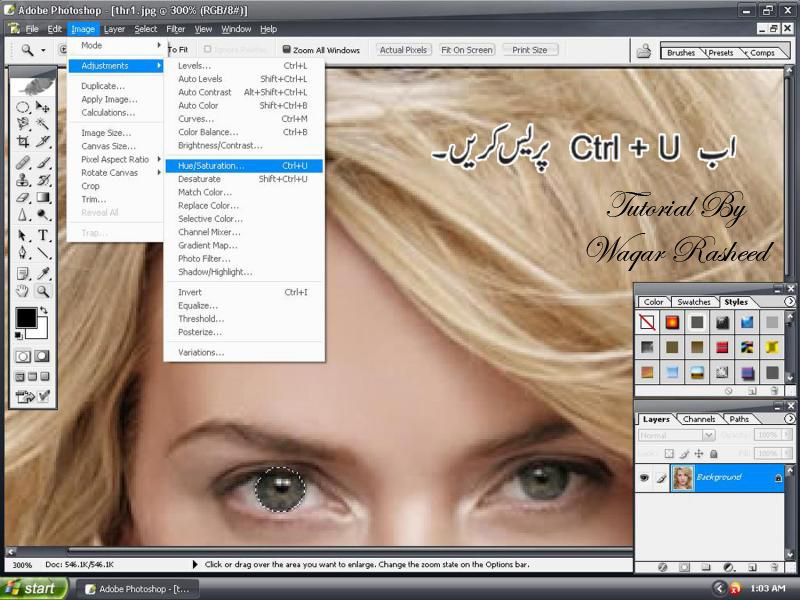Select the Eraser tool
Screen dimensions: 800x600
click(23, 198)
